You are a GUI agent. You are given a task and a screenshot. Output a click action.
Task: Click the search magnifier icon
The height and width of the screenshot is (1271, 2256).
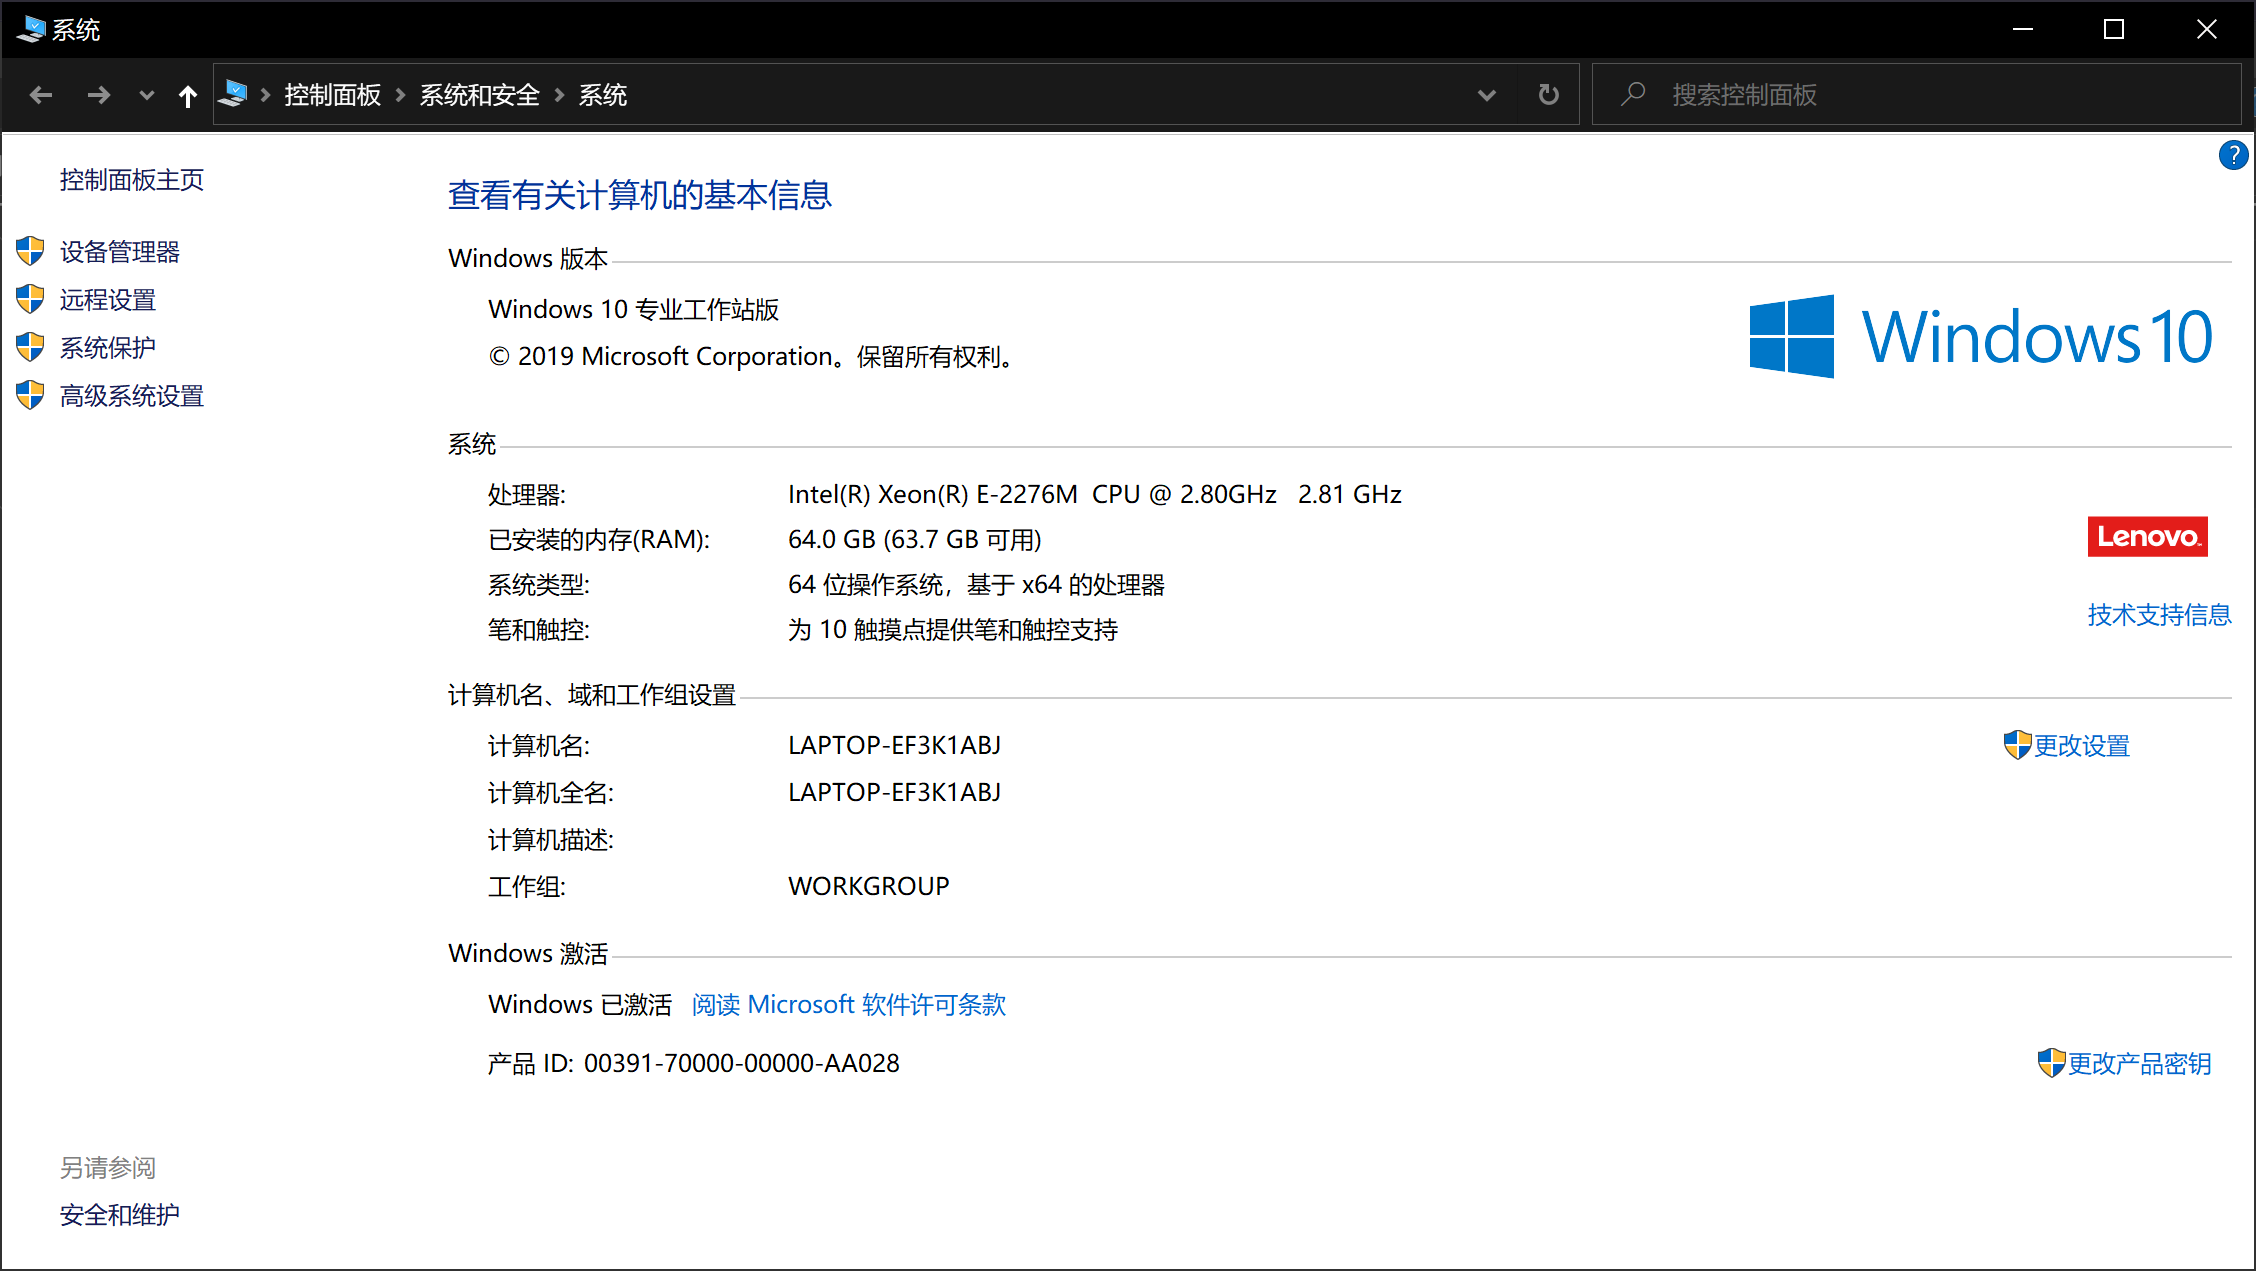[1634, 94]
